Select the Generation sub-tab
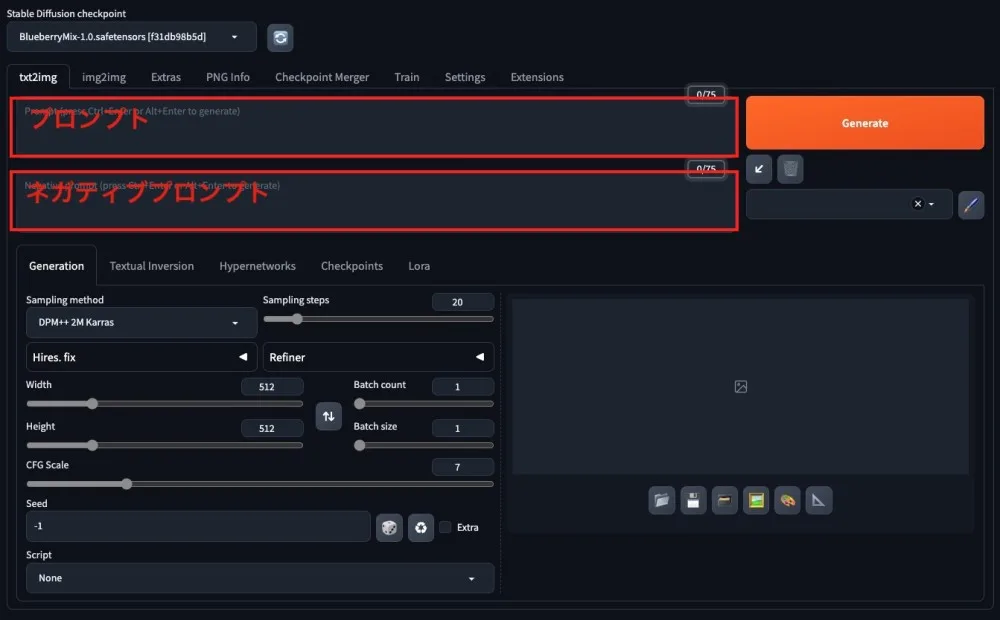Viewport: 1000px width, 620px height. point(56,266)
